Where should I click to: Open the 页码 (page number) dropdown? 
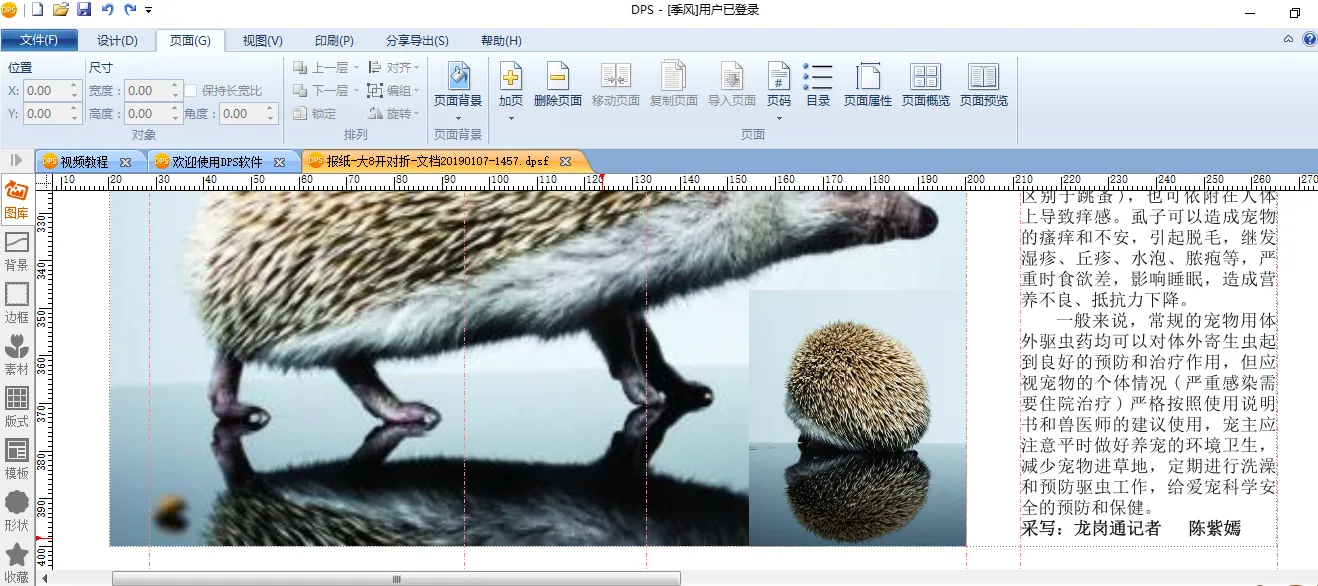click(778, 118)
